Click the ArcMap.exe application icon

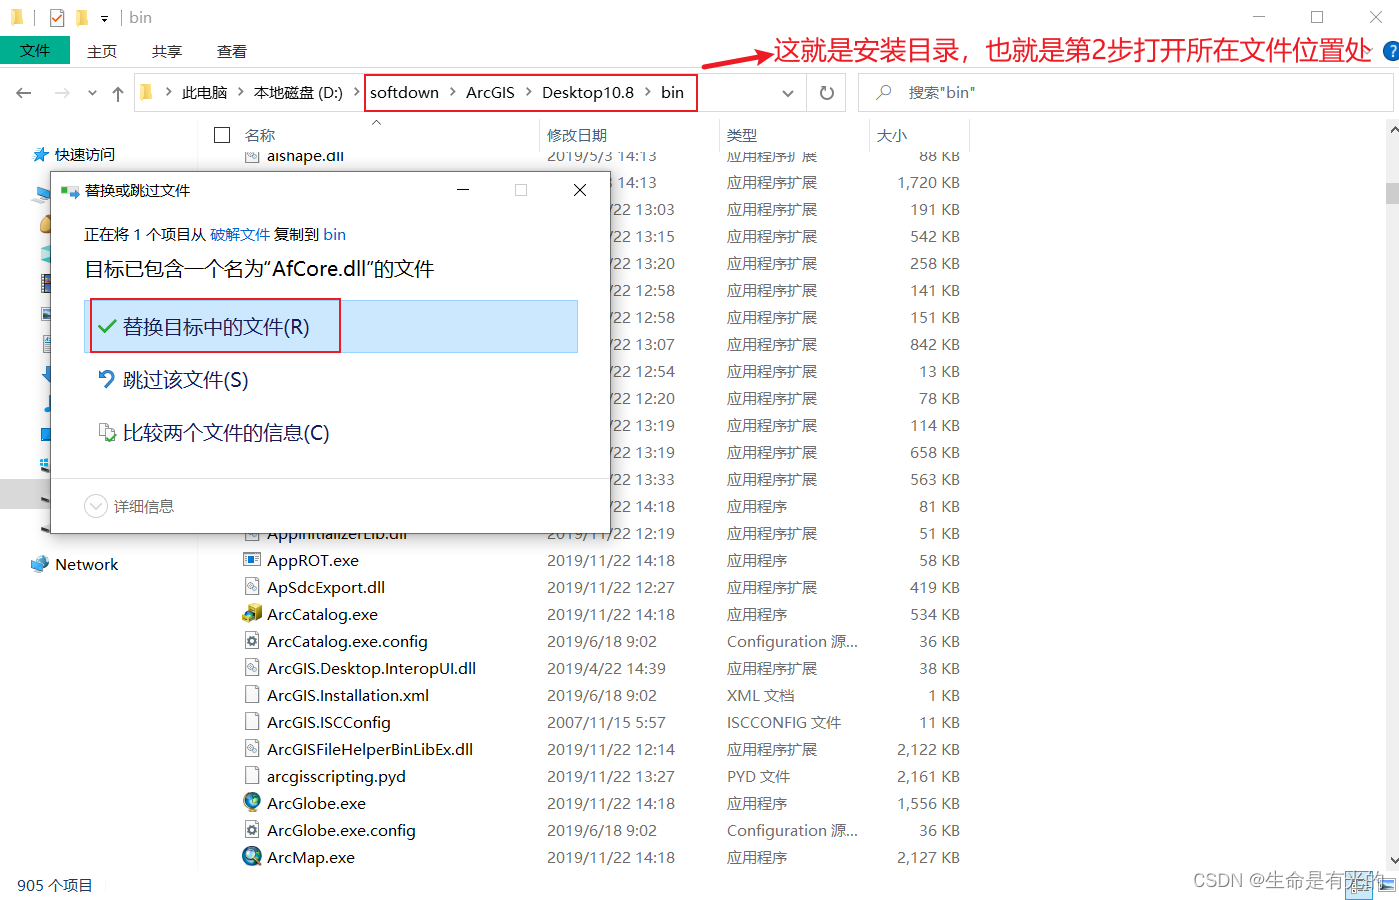tap(252, 857)
